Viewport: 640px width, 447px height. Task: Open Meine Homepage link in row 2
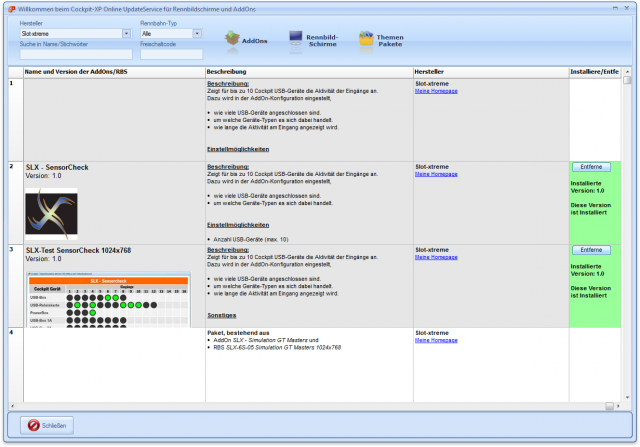(437, 174)
